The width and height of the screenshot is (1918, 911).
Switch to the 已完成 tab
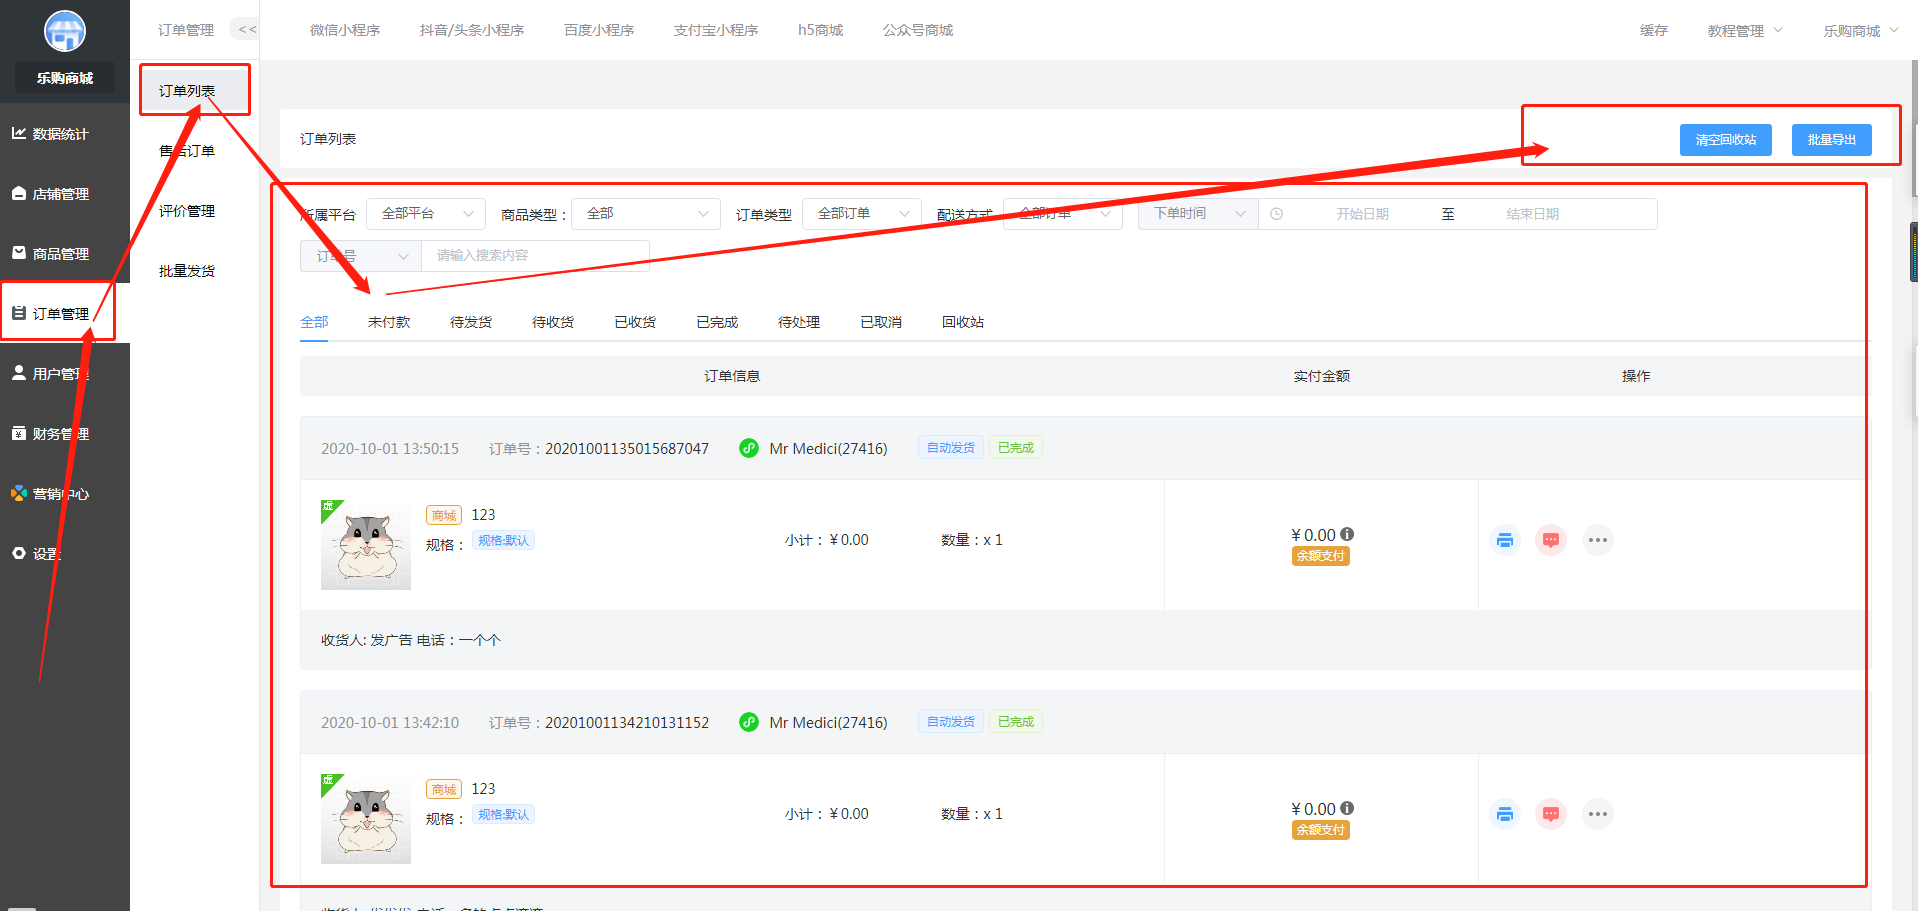tap(717, 322)
